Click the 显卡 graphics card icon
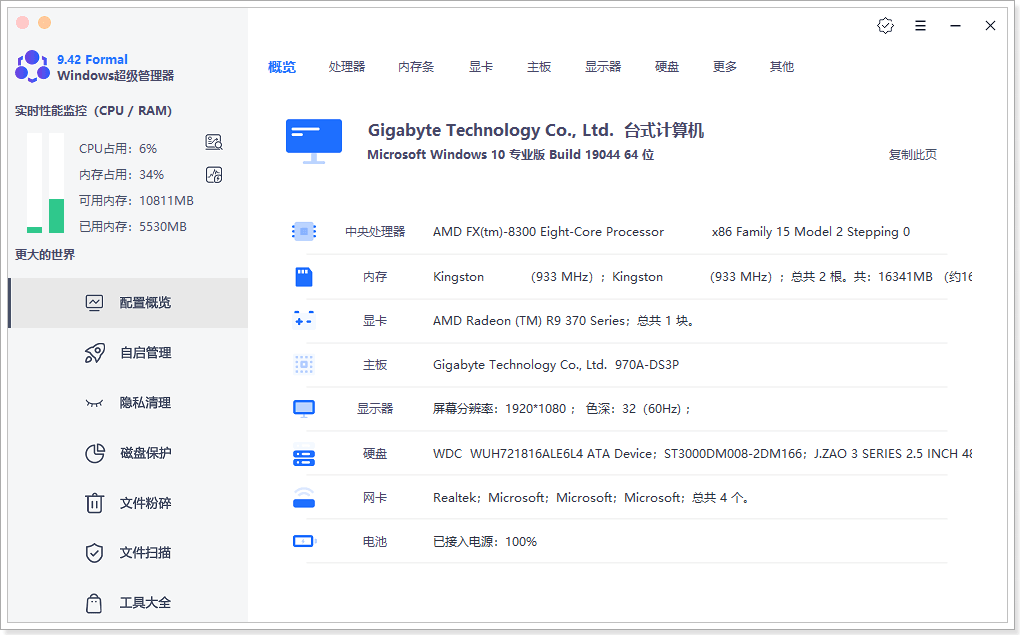 (304, 320)
